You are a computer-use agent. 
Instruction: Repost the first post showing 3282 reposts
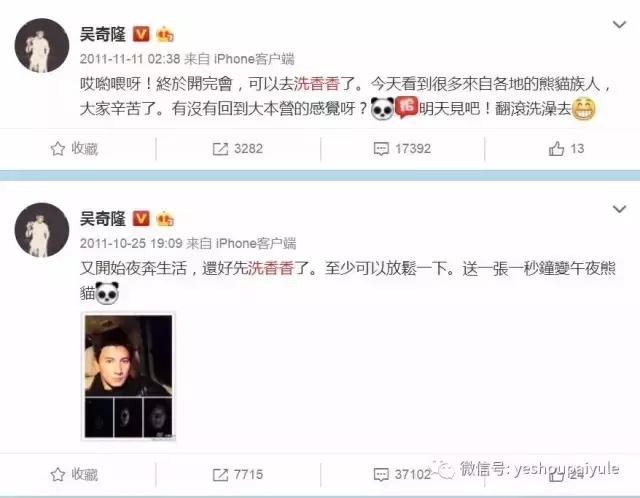[x=238, y=149]
